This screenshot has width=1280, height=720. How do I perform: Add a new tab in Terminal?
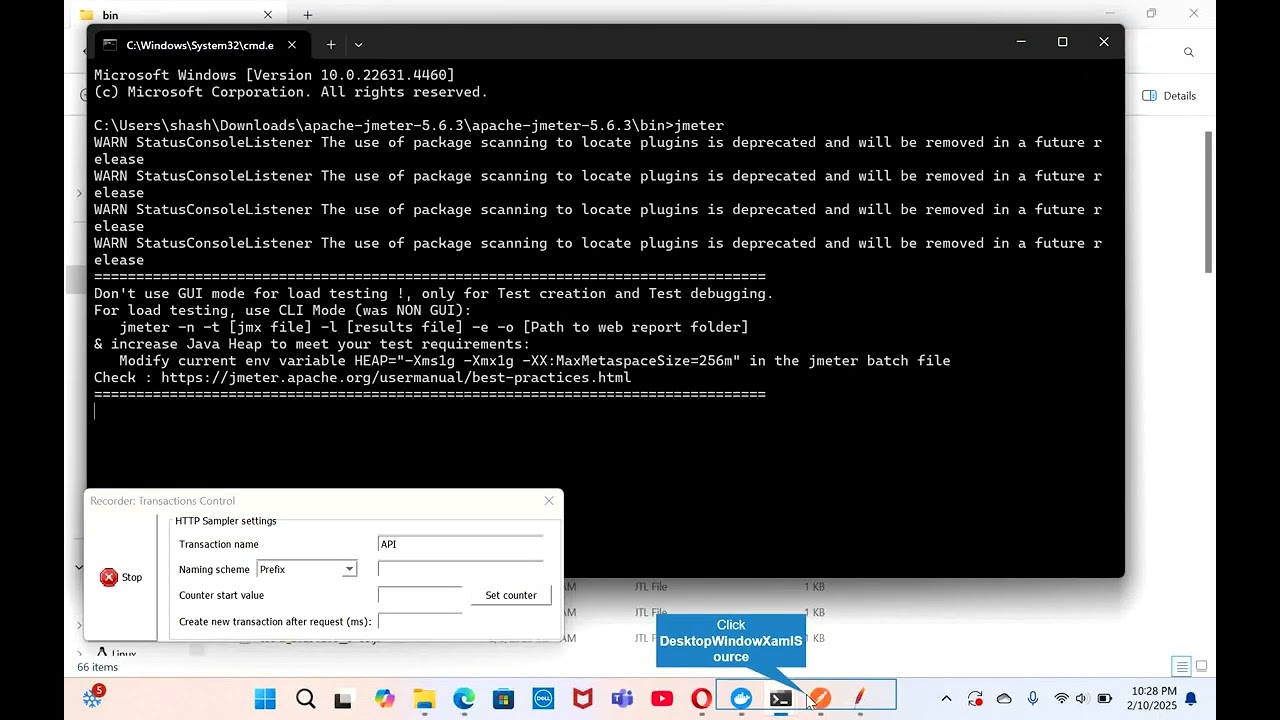[331, 45]
